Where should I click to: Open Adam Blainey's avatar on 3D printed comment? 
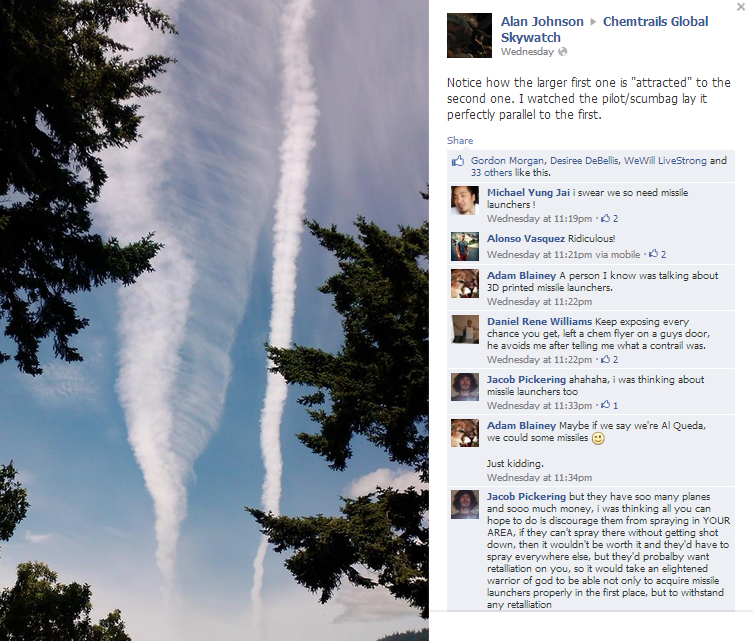(x=465, y=283)
